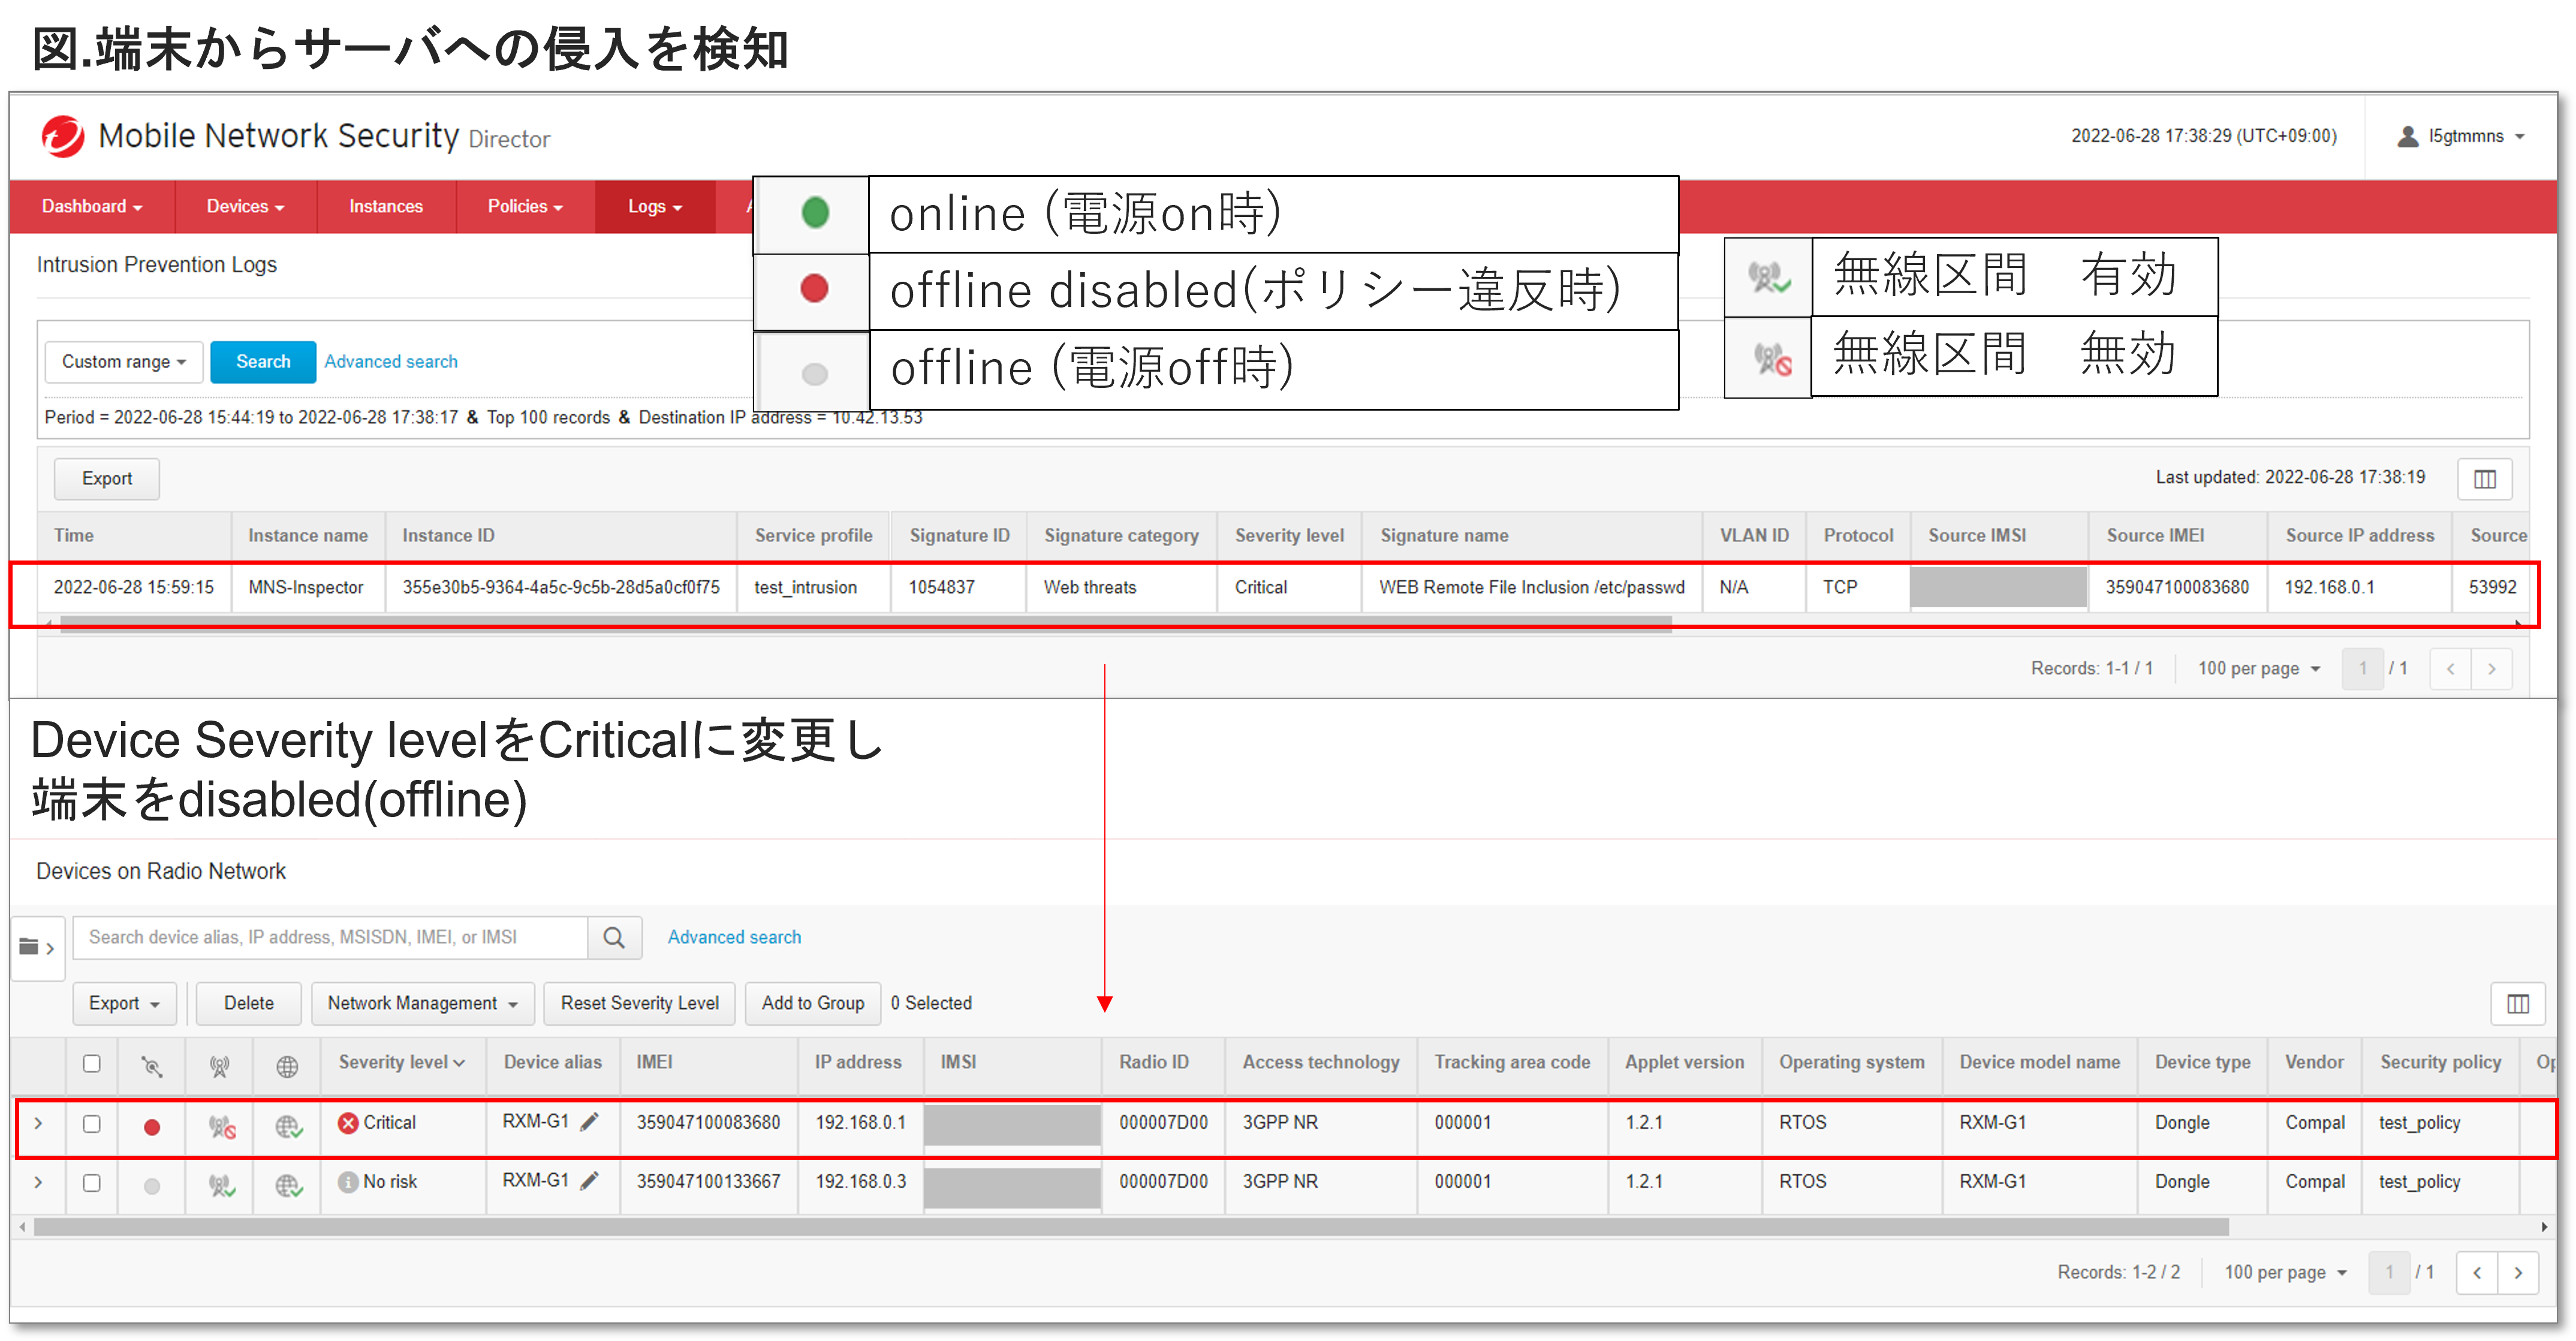Click red offline disabled dot for 359047100083680
Screen dimensions: 2576x1341
click(151, 1127)
